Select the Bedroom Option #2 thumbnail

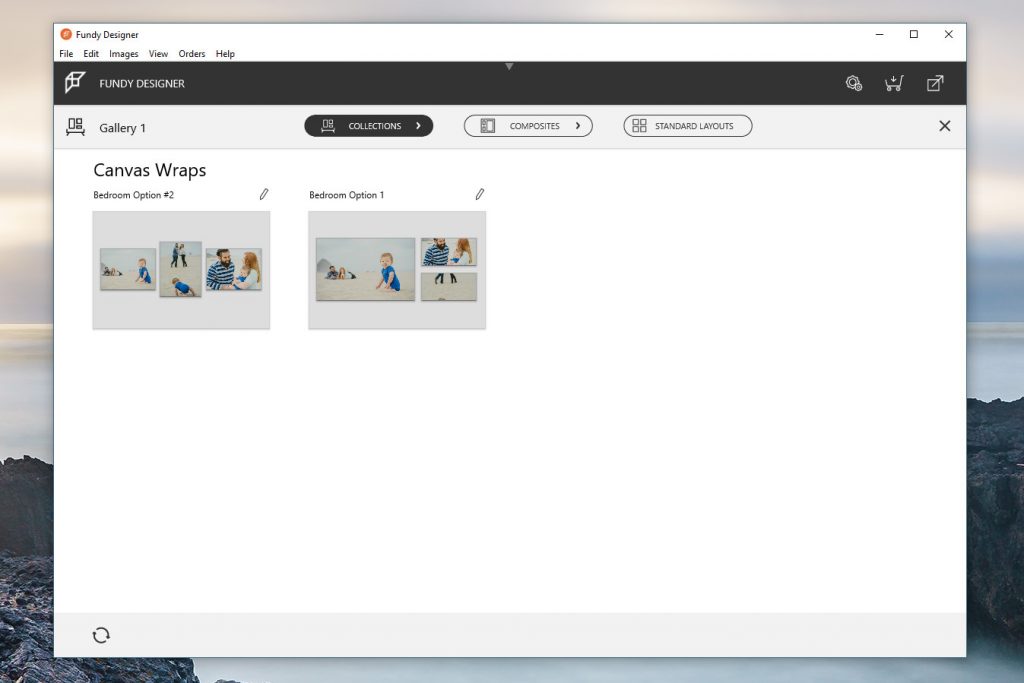(x=181, y=270)
